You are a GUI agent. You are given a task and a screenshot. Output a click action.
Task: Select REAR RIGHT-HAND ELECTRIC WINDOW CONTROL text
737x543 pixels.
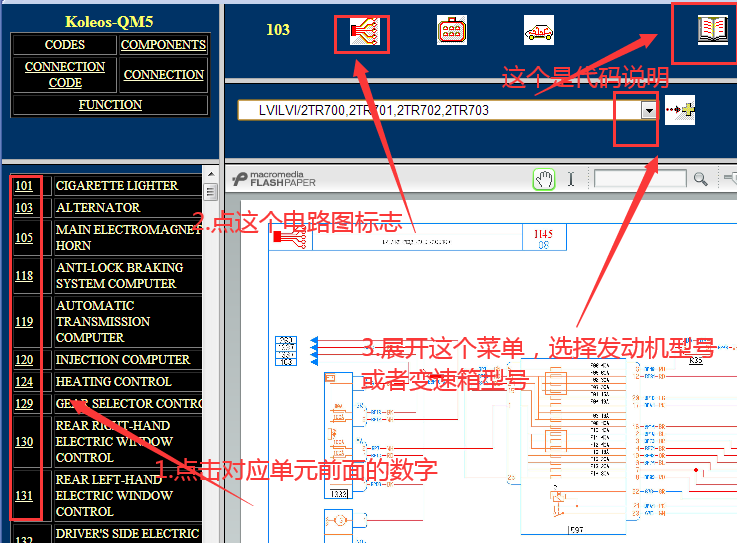114,442
